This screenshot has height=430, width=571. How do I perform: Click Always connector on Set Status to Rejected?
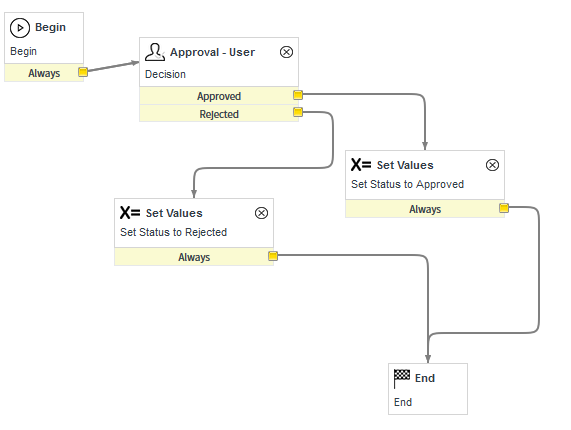[x=273, y=256]
